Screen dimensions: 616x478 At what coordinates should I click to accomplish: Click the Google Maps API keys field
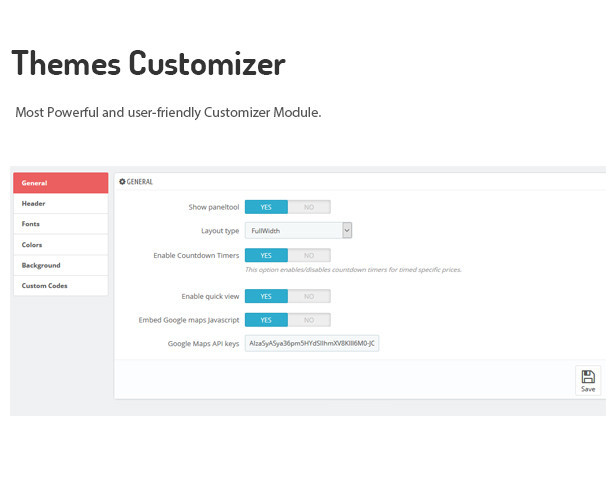pos(312,343)
